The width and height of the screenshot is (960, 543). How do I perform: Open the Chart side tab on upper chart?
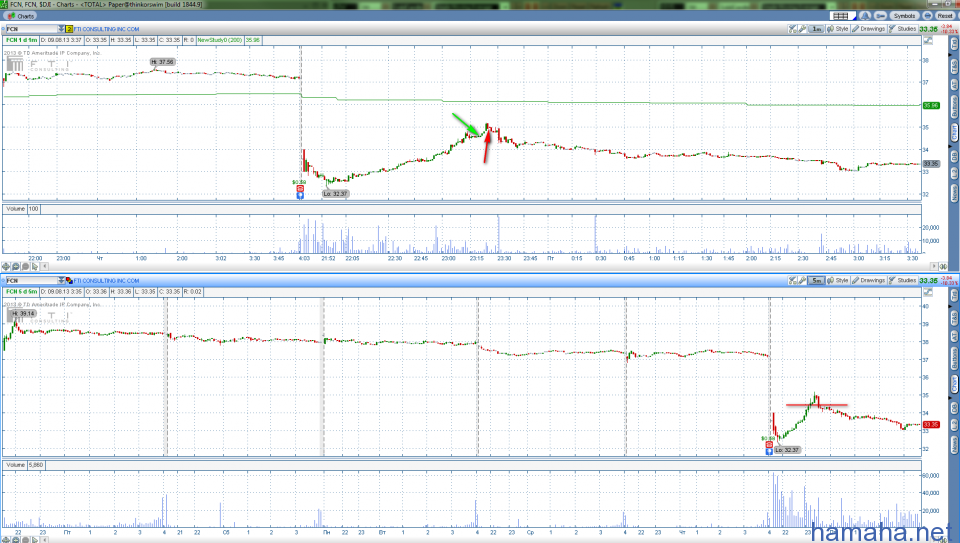954,132
